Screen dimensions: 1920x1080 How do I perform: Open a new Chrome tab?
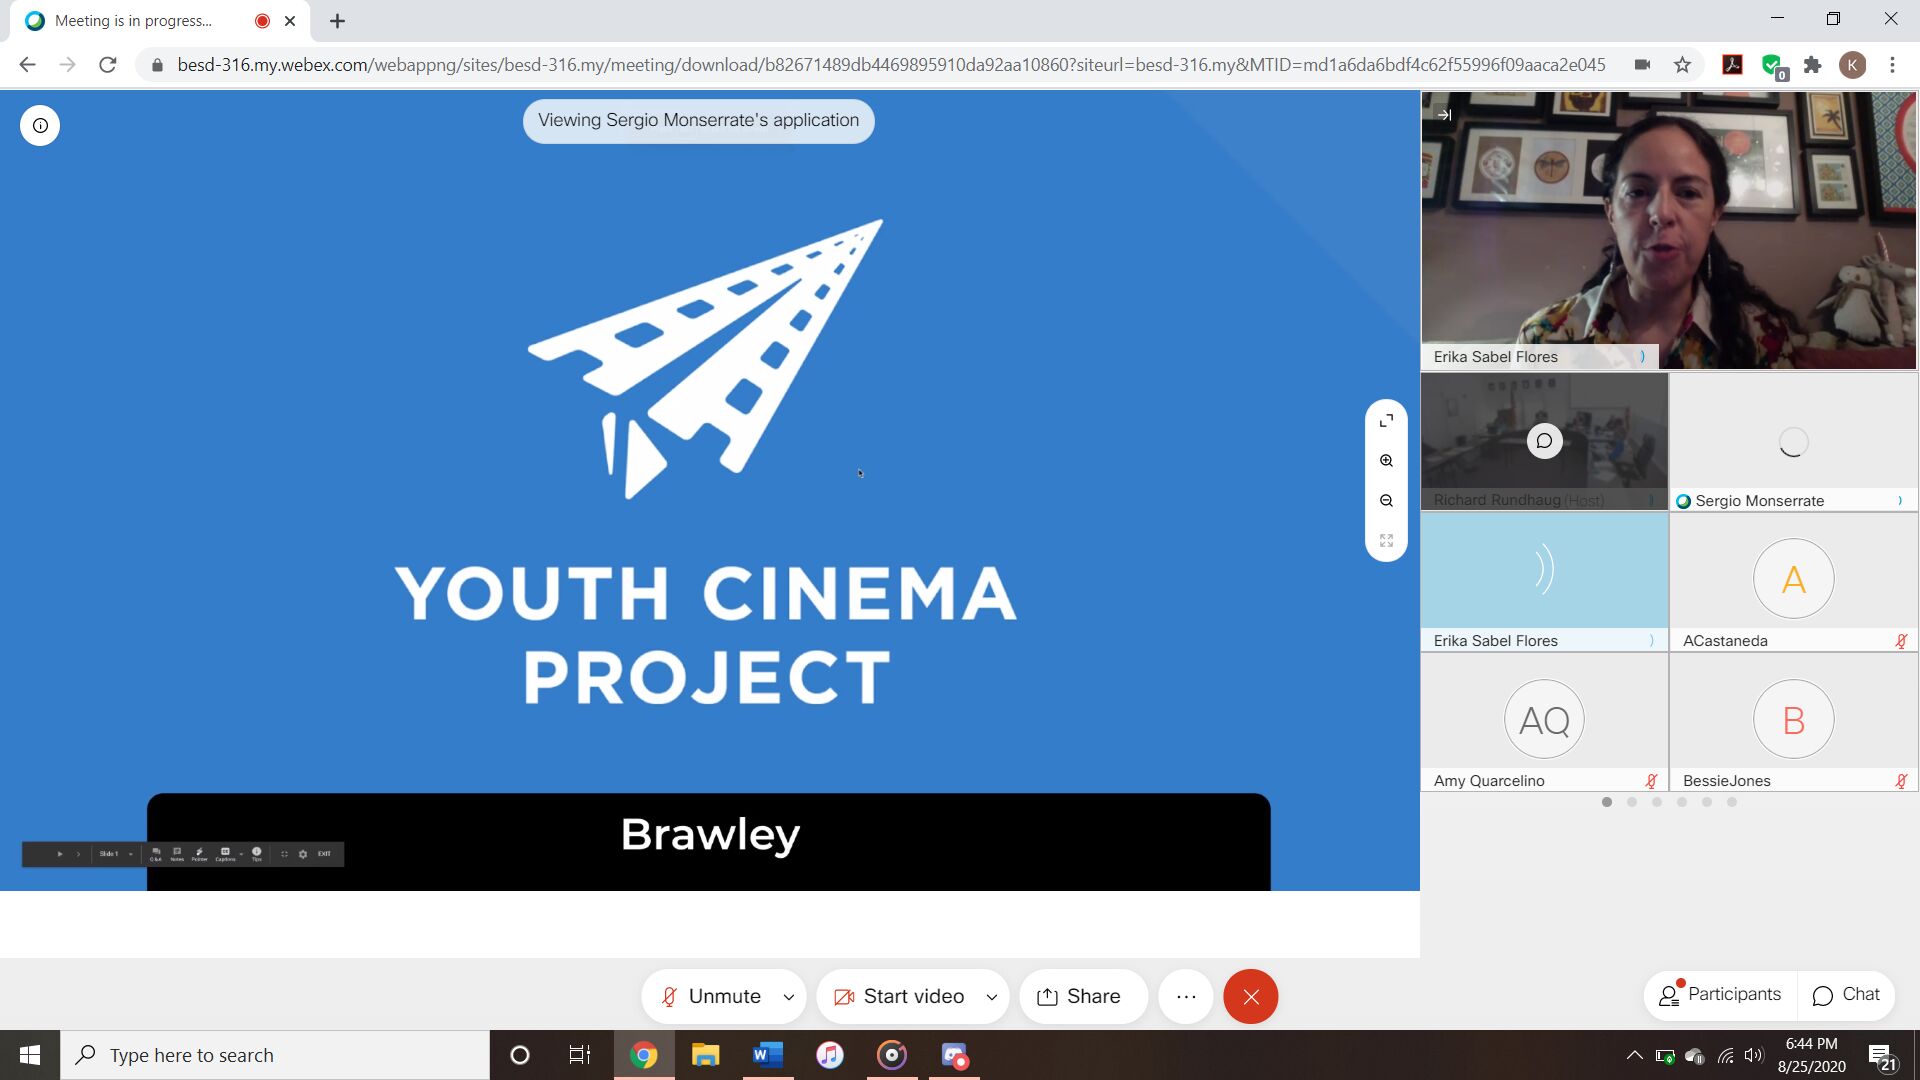coord(337,21)
